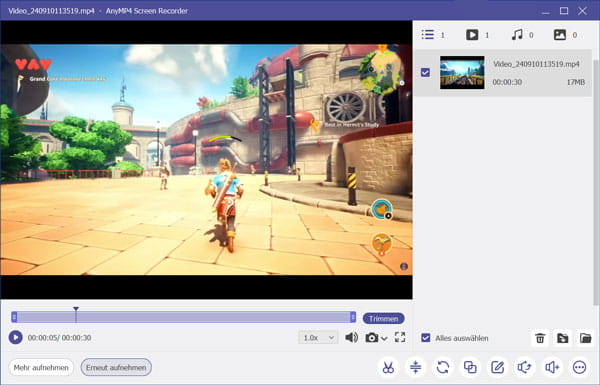Open the file converter tool

[443, 367]
